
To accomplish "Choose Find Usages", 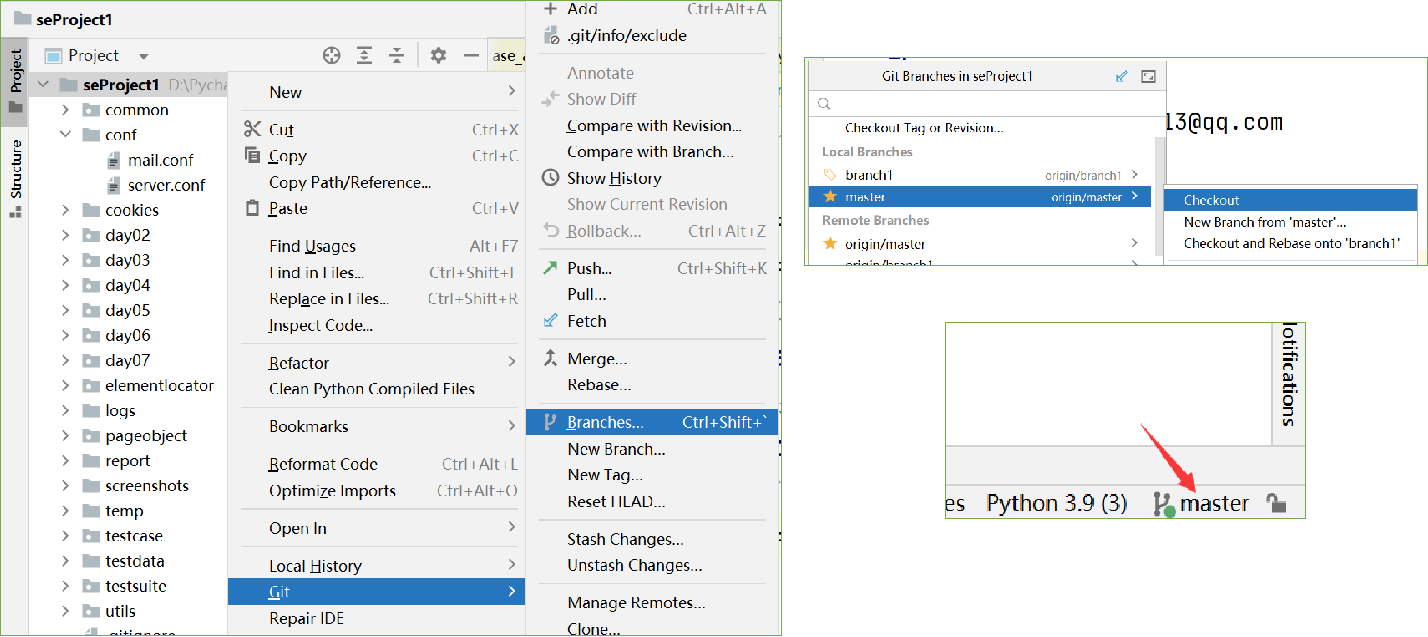I will [376, 246].
